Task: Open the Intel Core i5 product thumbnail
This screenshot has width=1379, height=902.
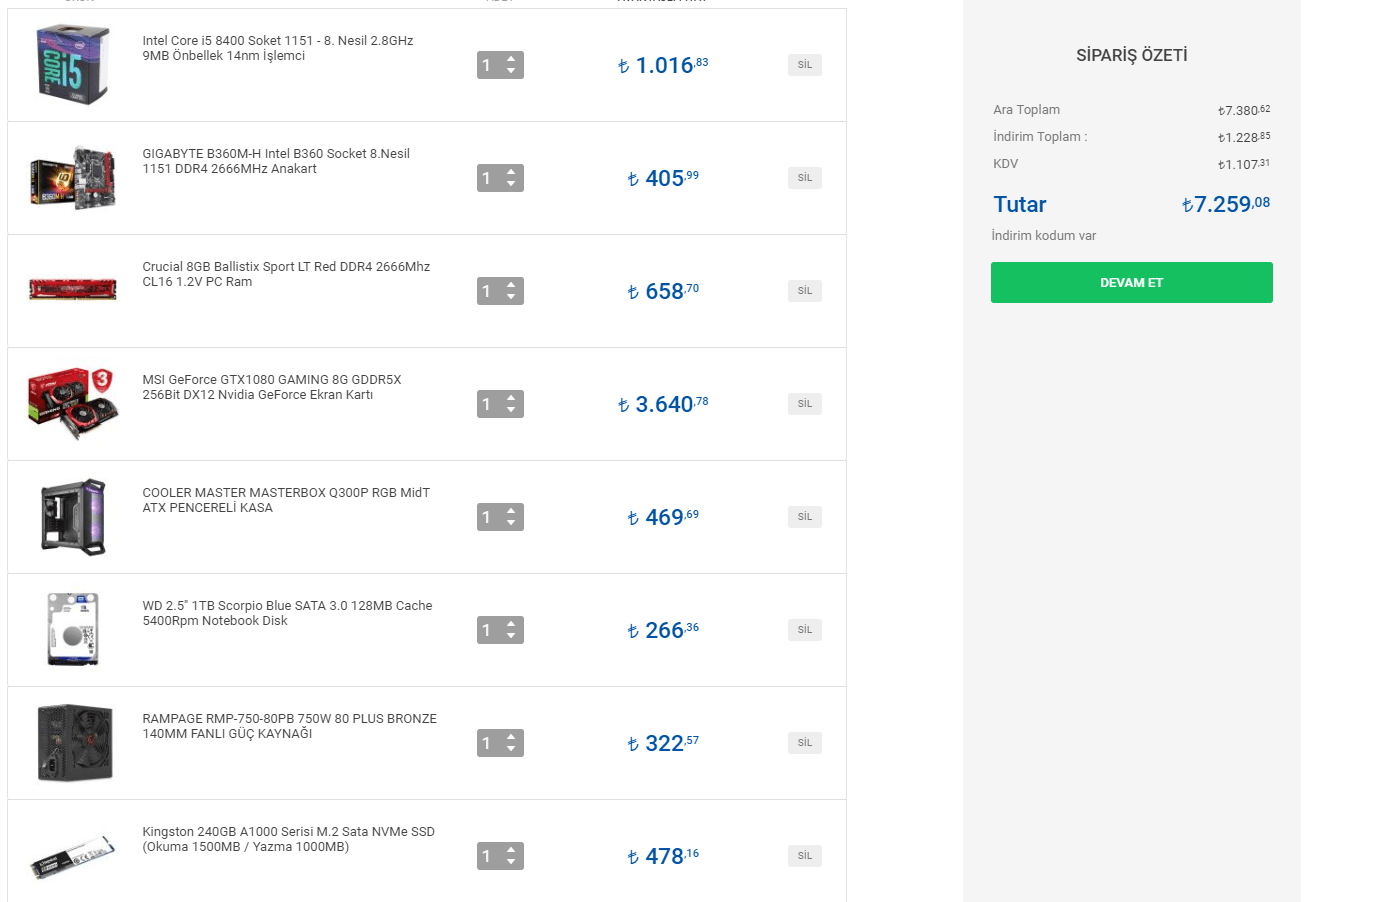Action: (72, 65)
